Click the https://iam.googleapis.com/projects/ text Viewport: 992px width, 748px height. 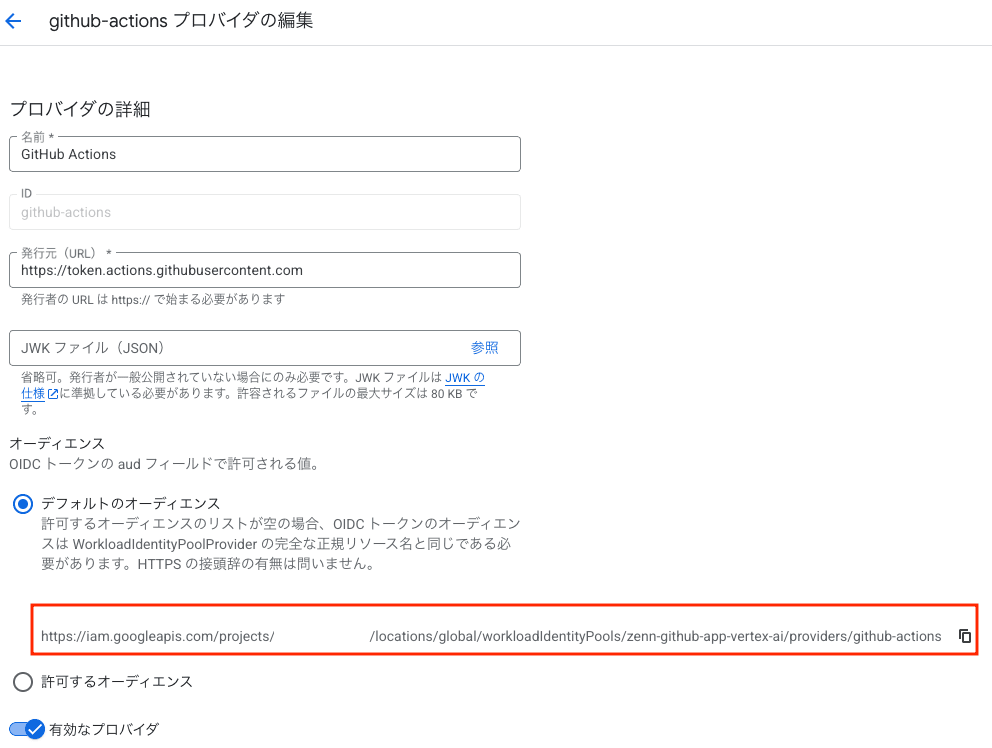(x=158, y=637)
